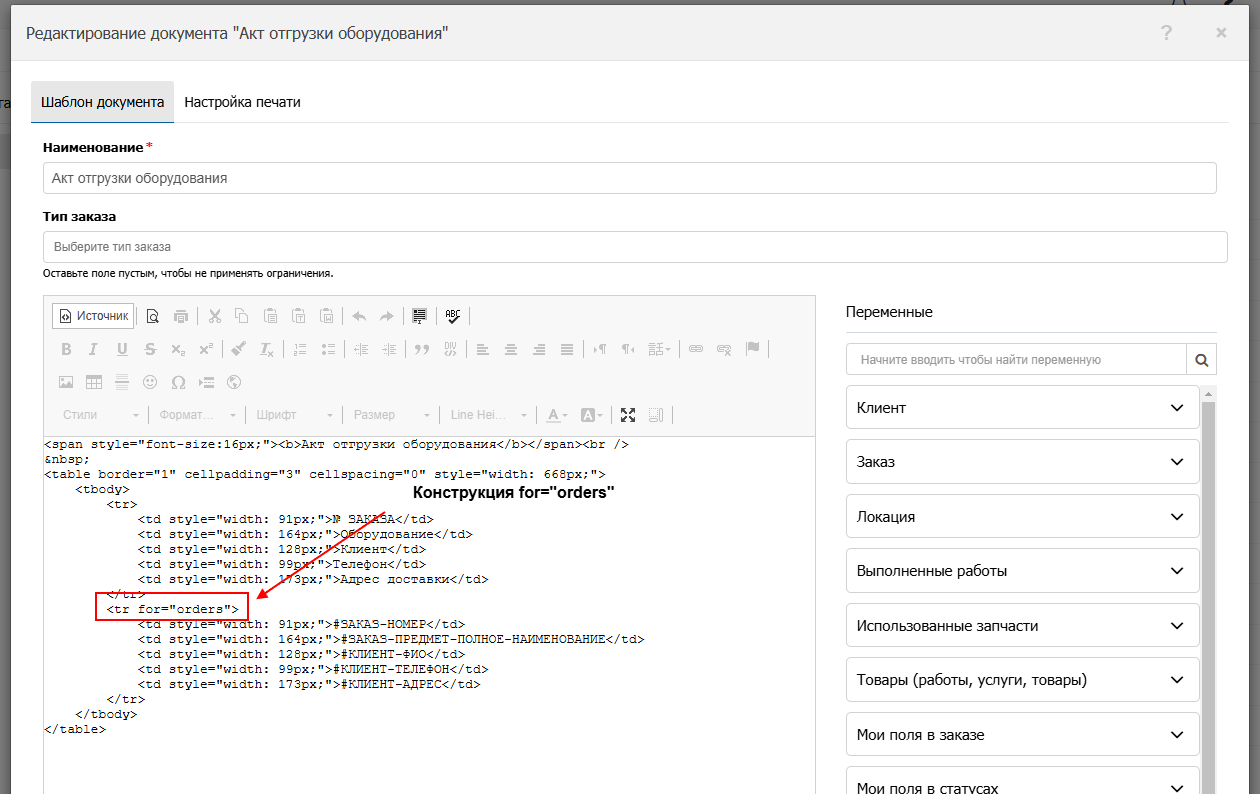
Task: Insert a numbered list
Action: pos(300,349)
